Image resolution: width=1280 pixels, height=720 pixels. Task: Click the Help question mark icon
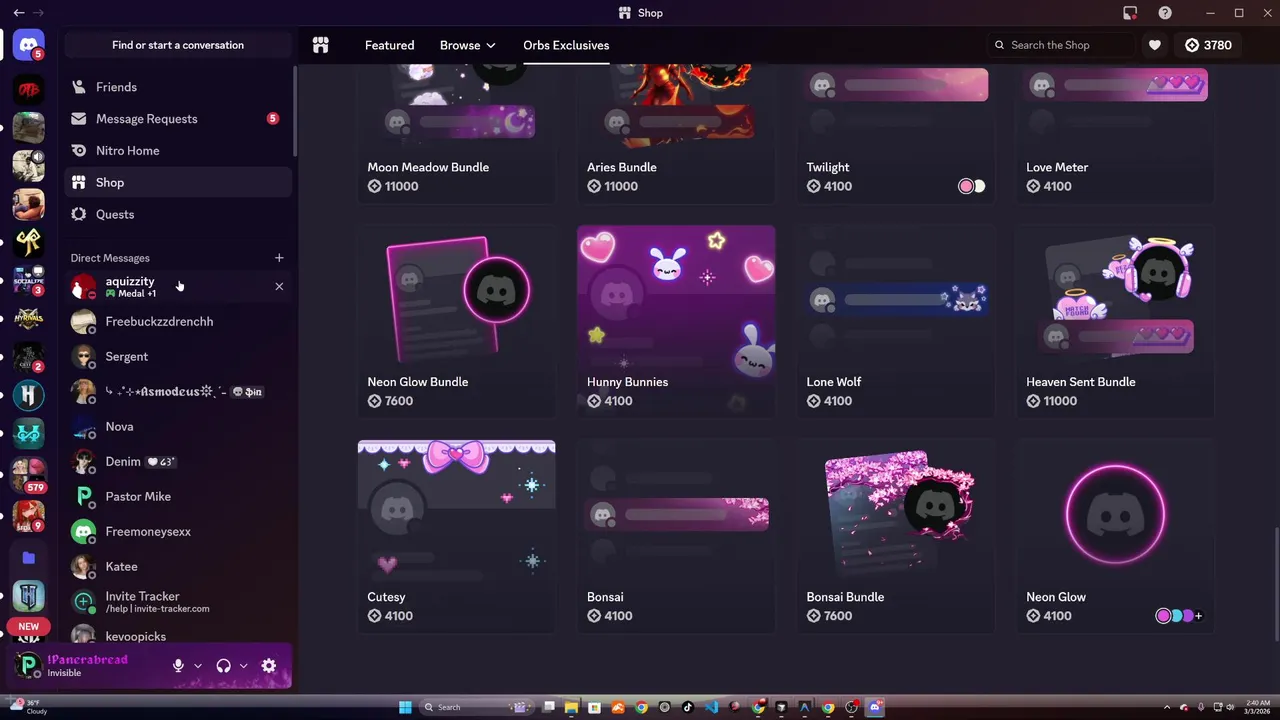tap(1165, 13)
